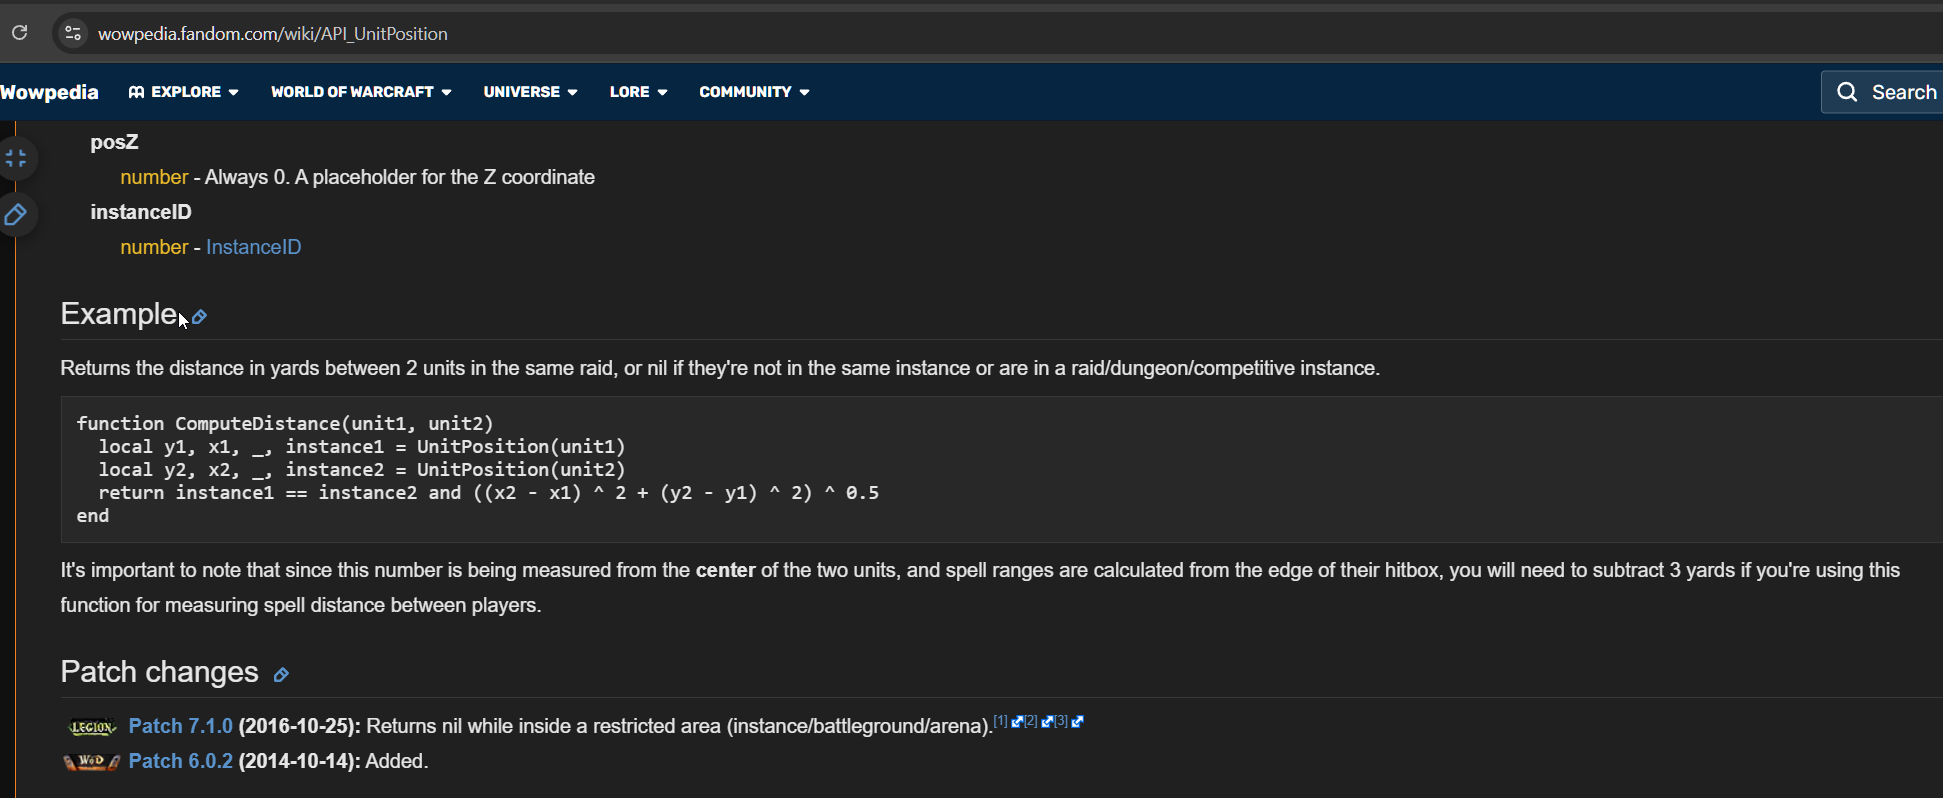Click external link icon after footnote [2]
The image size is (1943, 798).
coord(1047,721)
